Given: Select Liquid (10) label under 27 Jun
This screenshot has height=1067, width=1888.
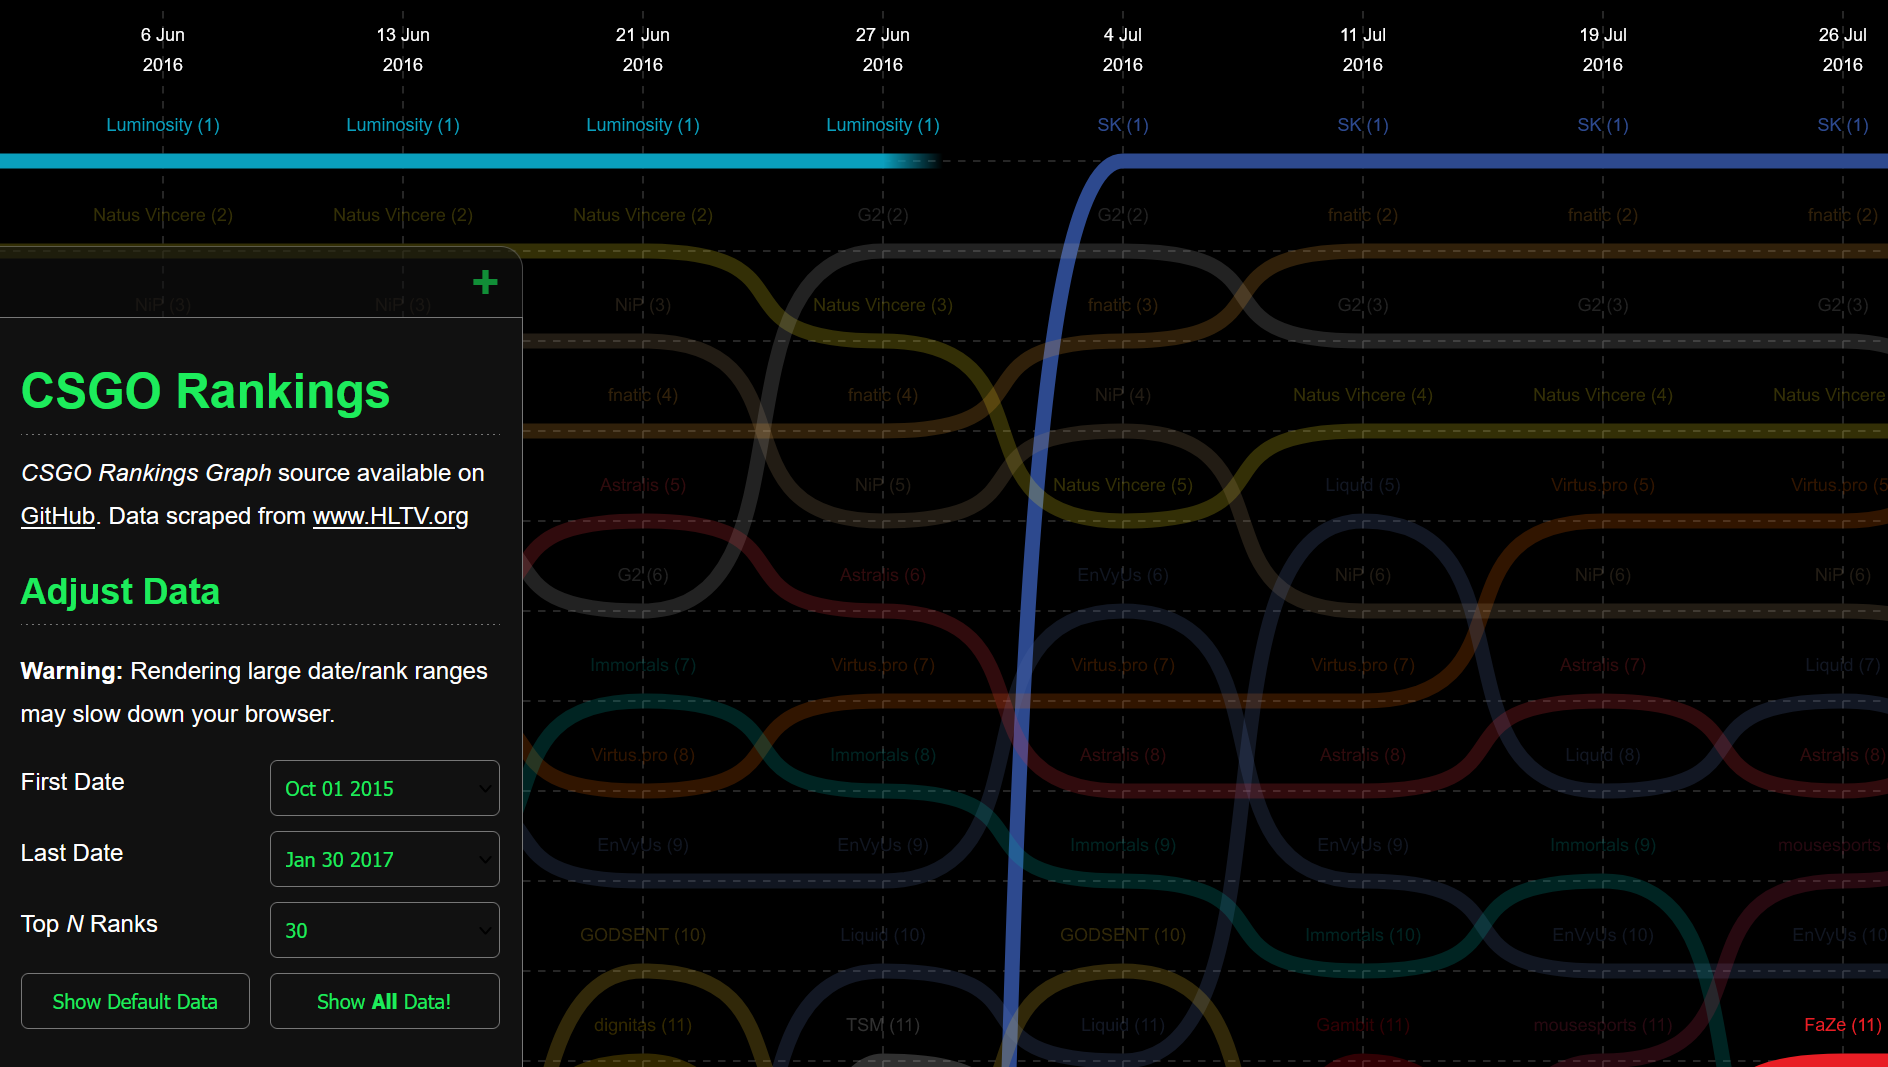Looking at the screenshot, I should pos(883,935).
